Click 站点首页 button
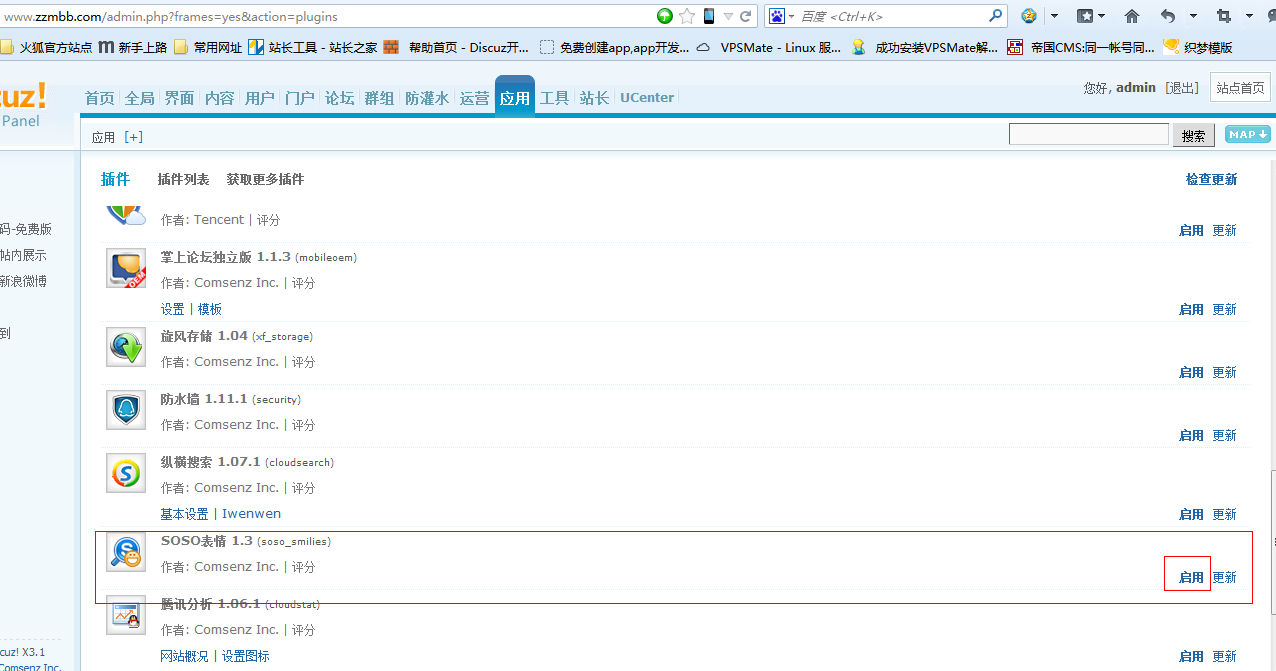1276x671 pixels. click(x=1240, y=88)
